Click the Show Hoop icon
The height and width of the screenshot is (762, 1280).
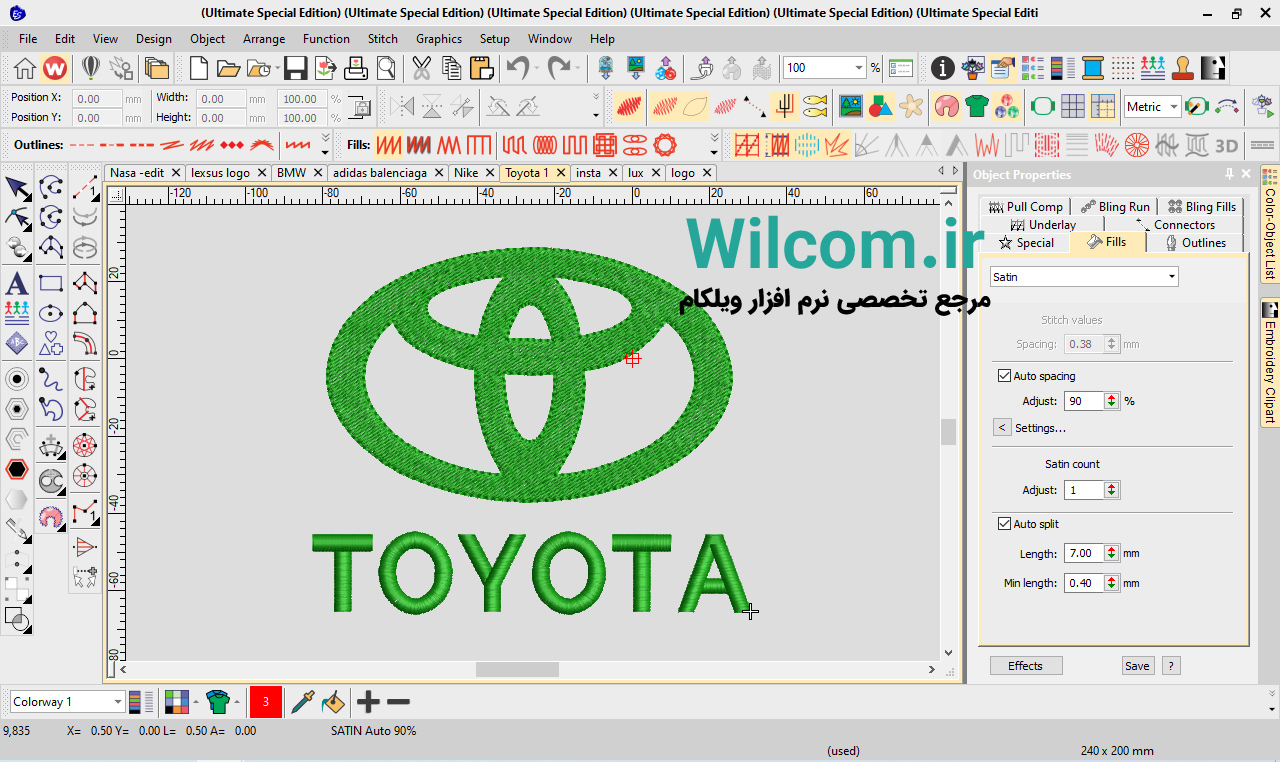tap(1042, 105)
